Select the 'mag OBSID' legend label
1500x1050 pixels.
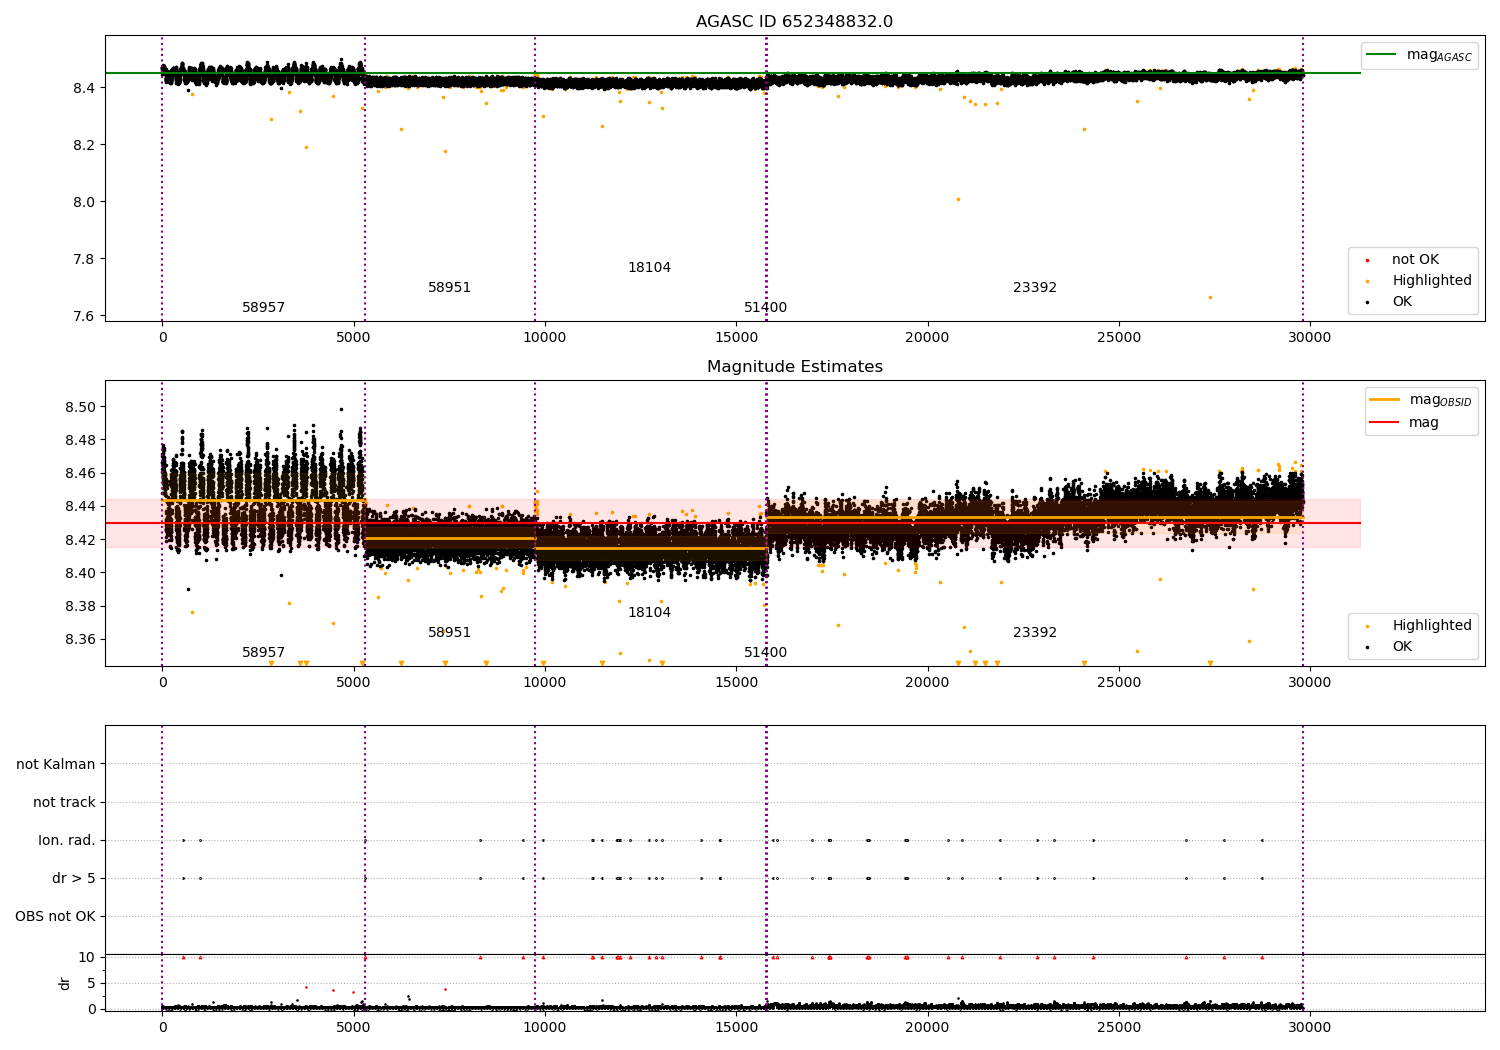[1441, 400]
